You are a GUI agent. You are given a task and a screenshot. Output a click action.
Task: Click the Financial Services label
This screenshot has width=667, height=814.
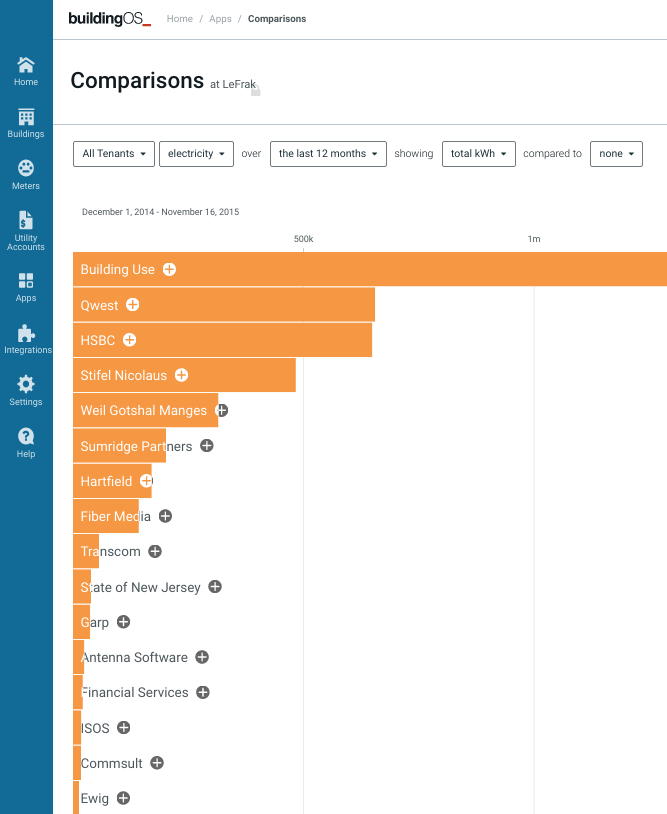tap(134, 693)
